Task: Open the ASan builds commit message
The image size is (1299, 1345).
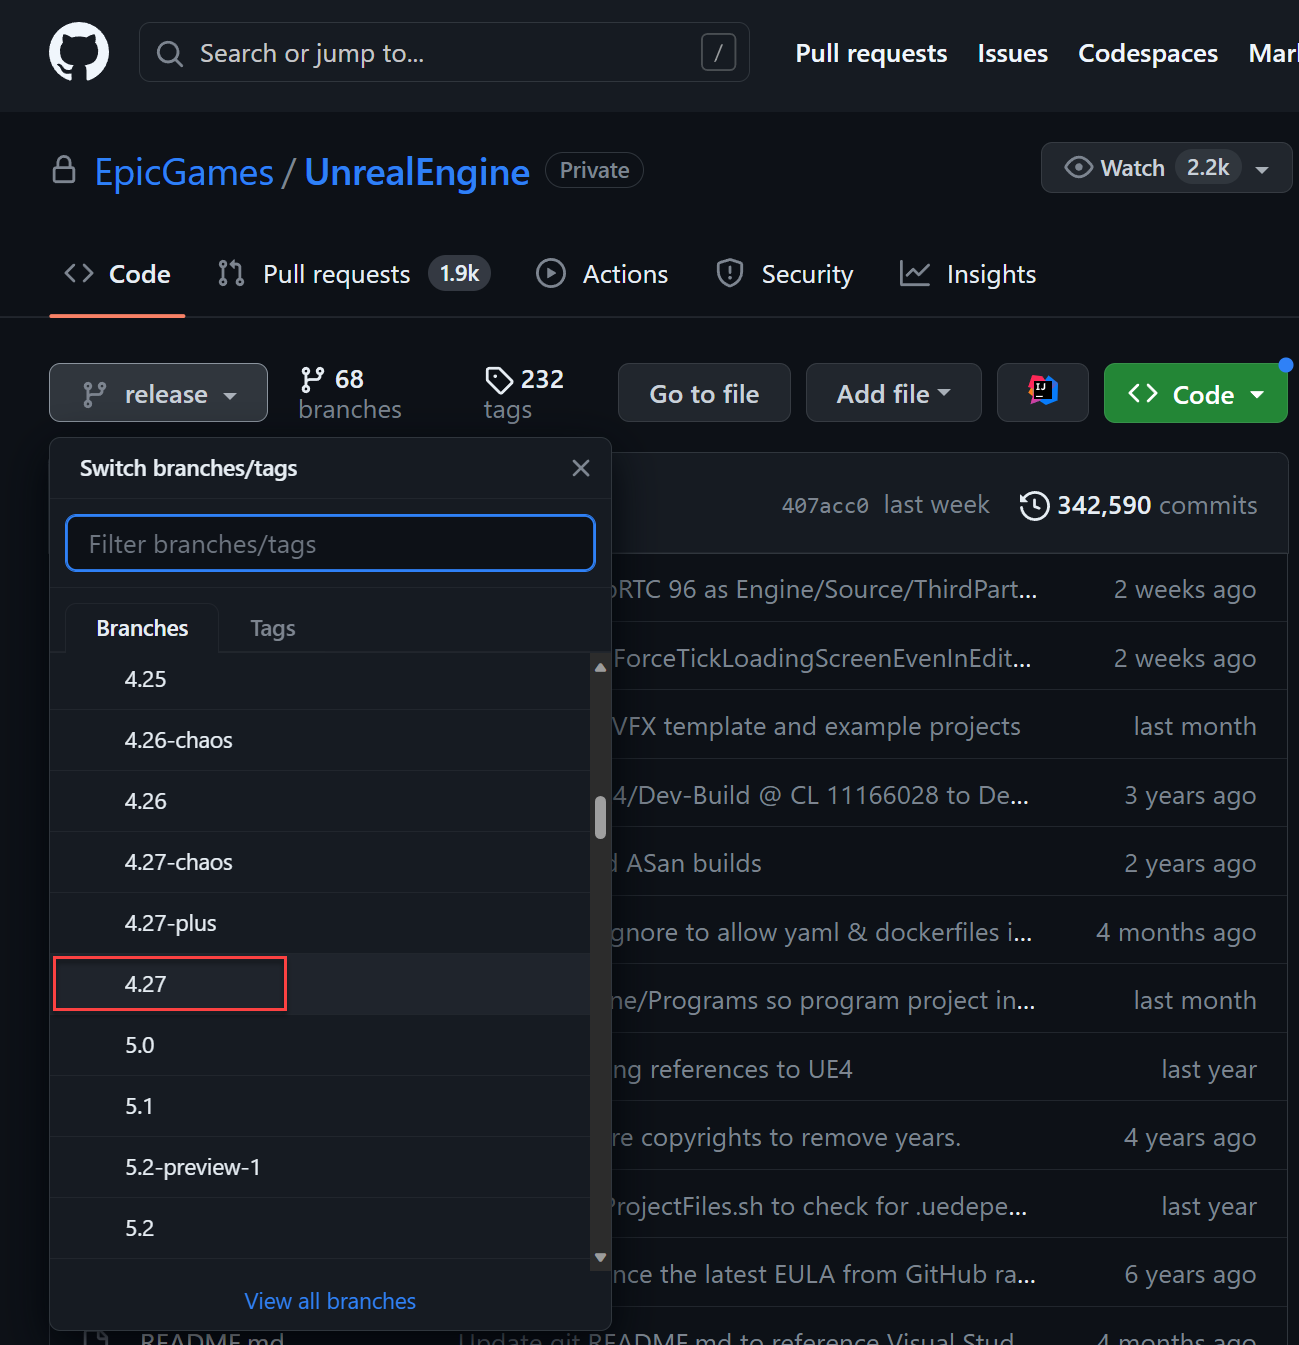Action: tap(687, 864)
